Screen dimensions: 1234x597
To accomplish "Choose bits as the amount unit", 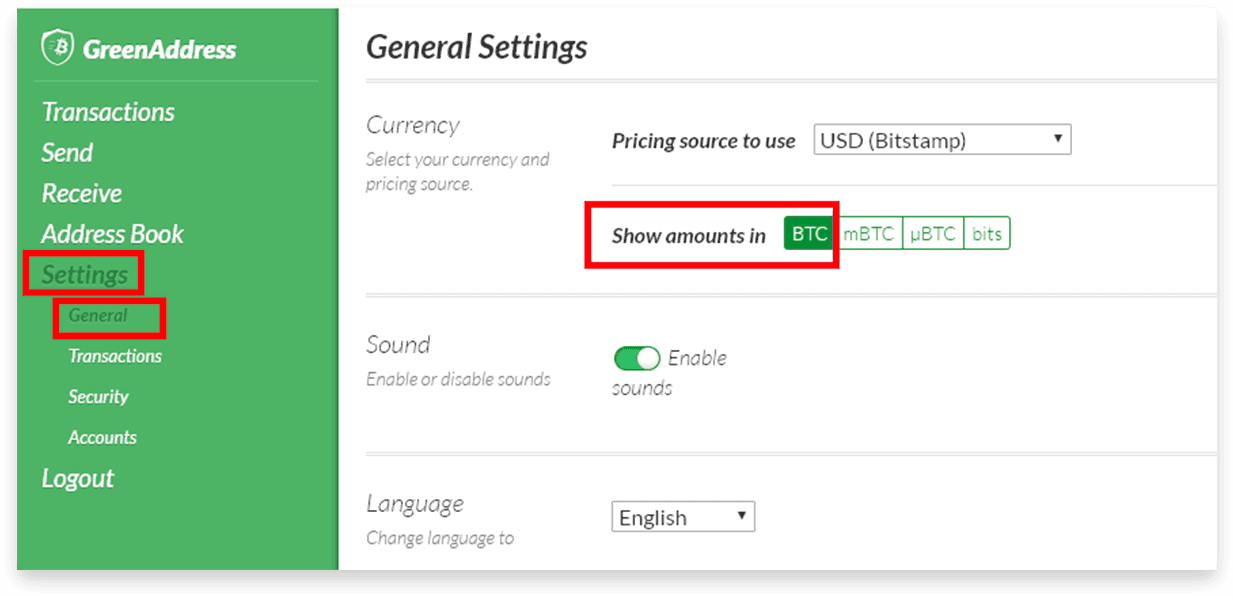I will coord(987,234).
